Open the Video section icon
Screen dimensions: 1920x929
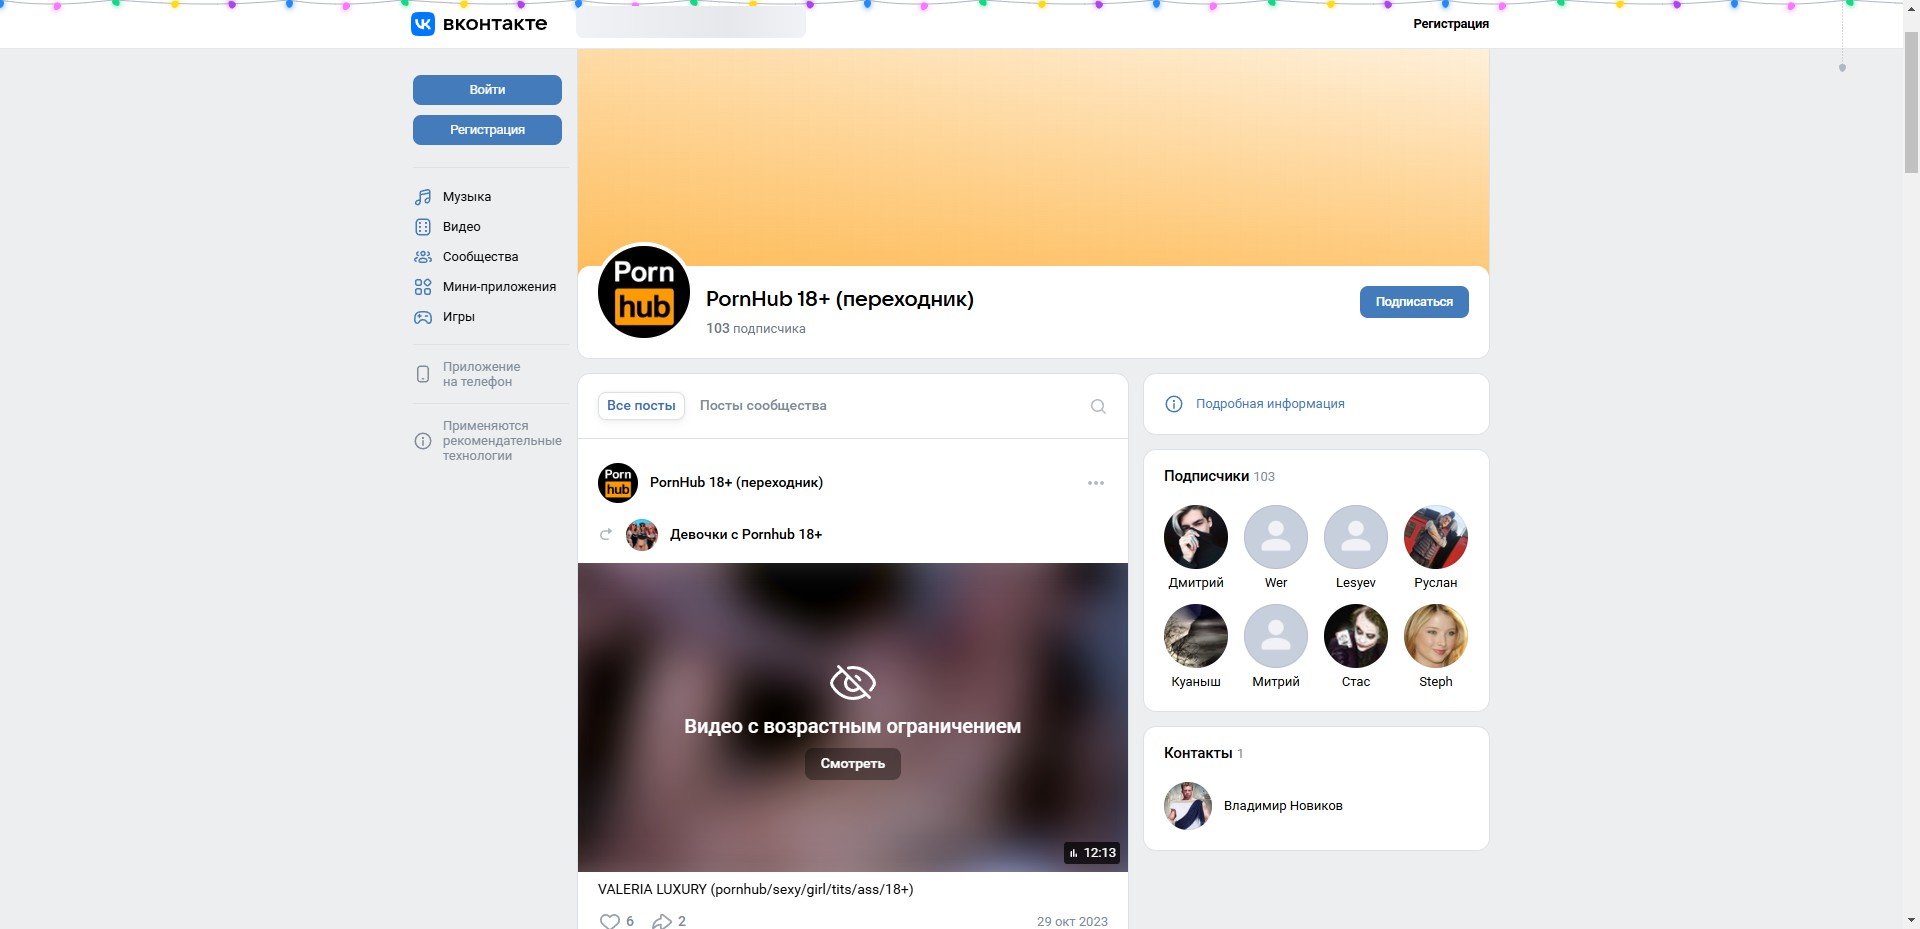[423, 227]
